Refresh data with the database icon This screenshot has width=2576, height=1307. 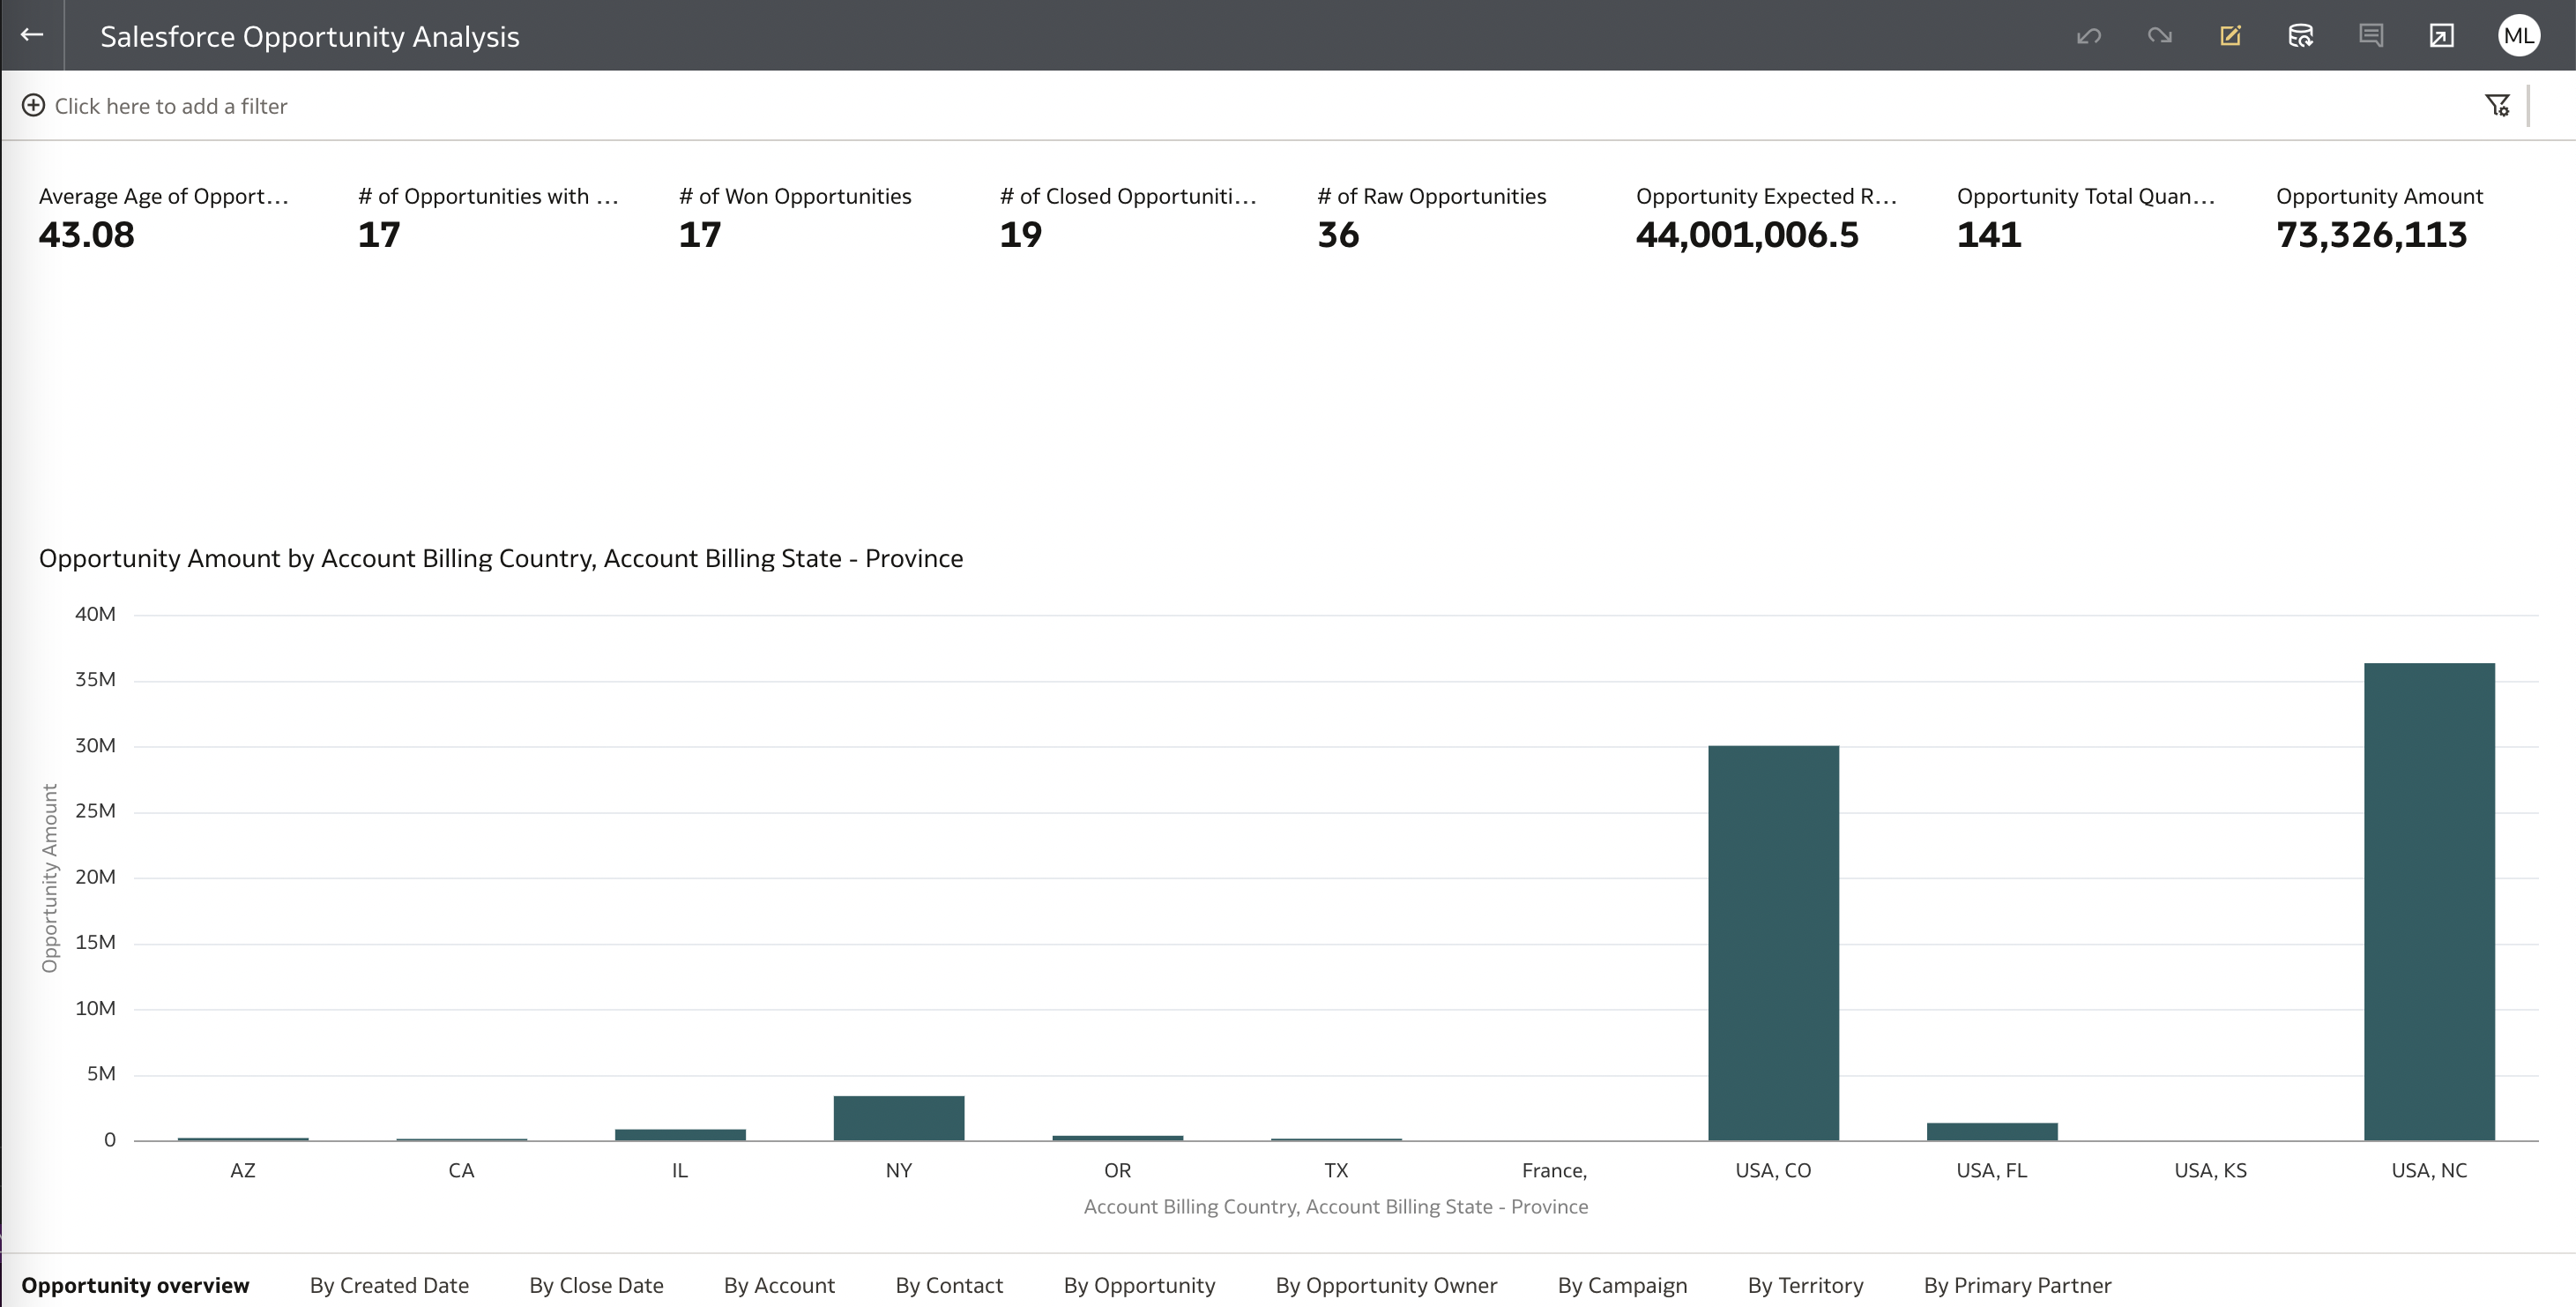[2300, 36]
